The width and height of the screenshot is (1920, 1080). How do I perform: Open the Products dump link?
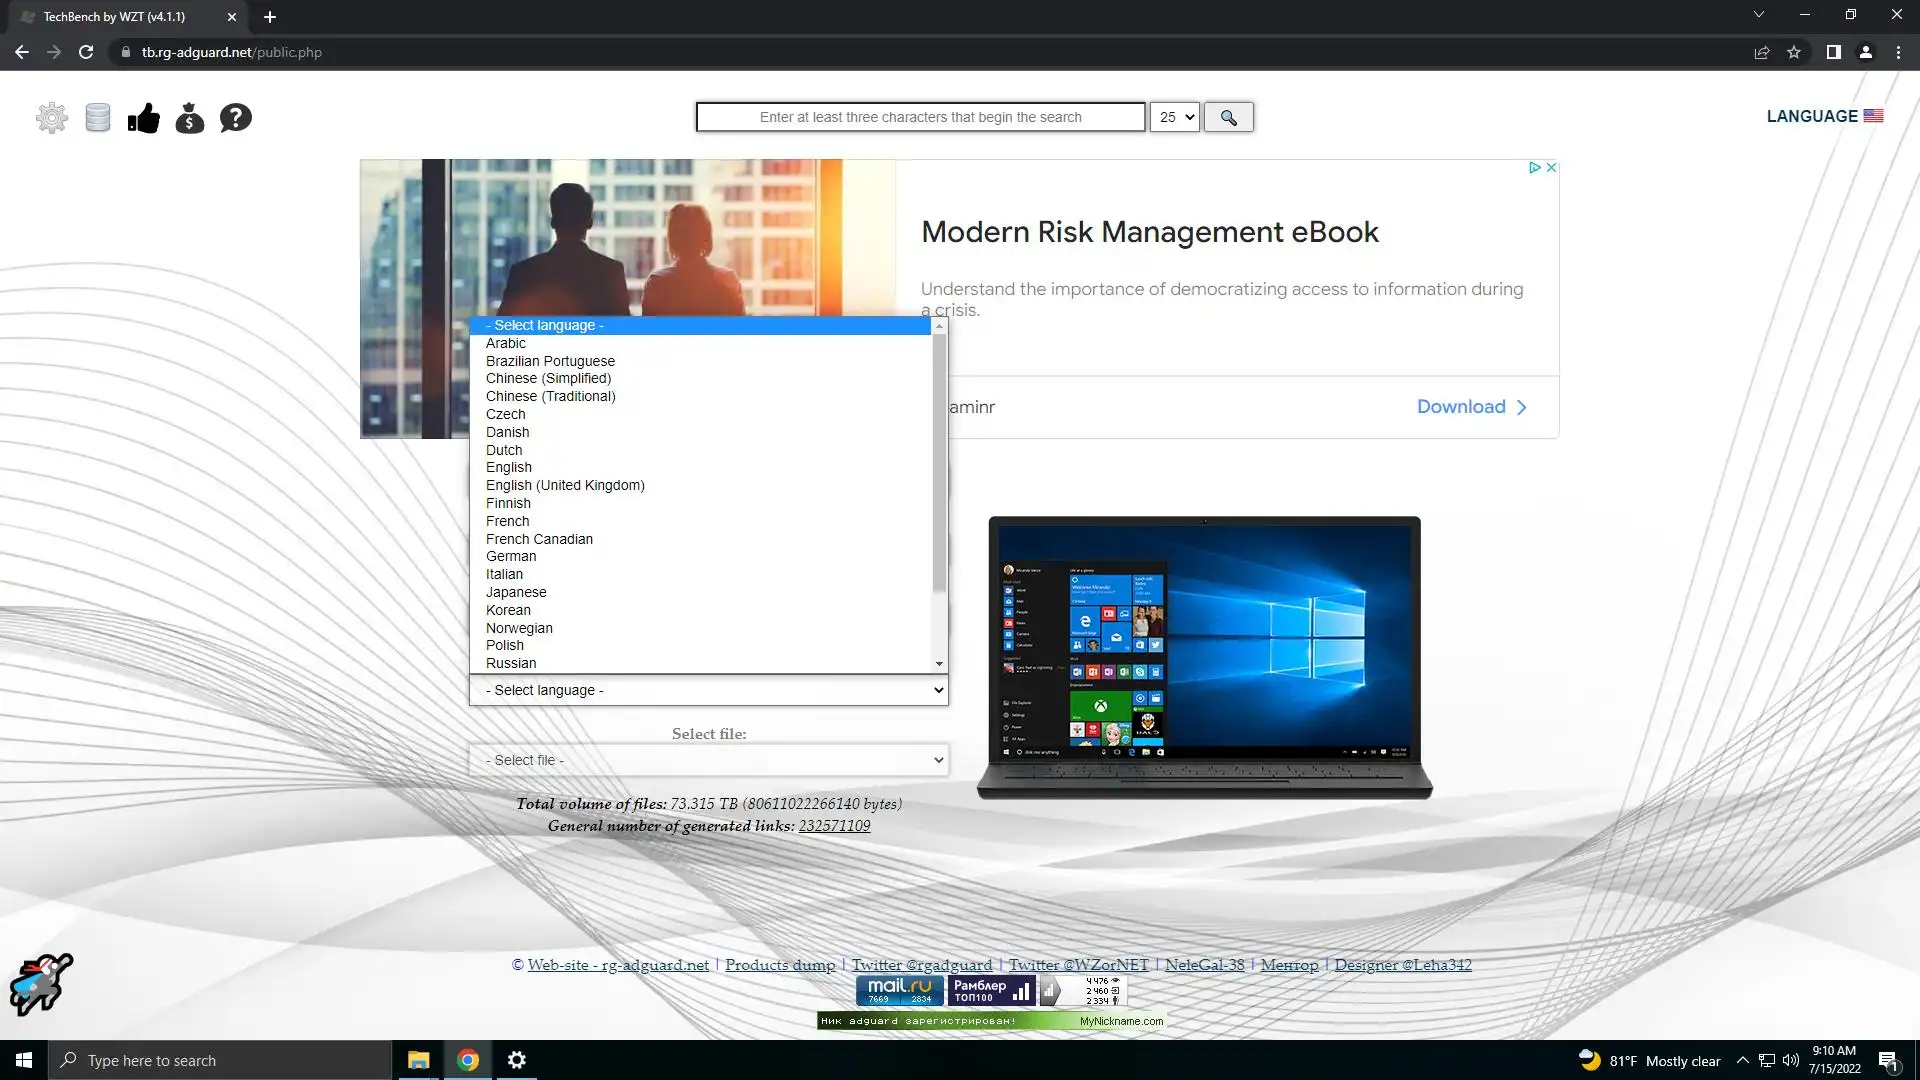[x=780, y=965]
